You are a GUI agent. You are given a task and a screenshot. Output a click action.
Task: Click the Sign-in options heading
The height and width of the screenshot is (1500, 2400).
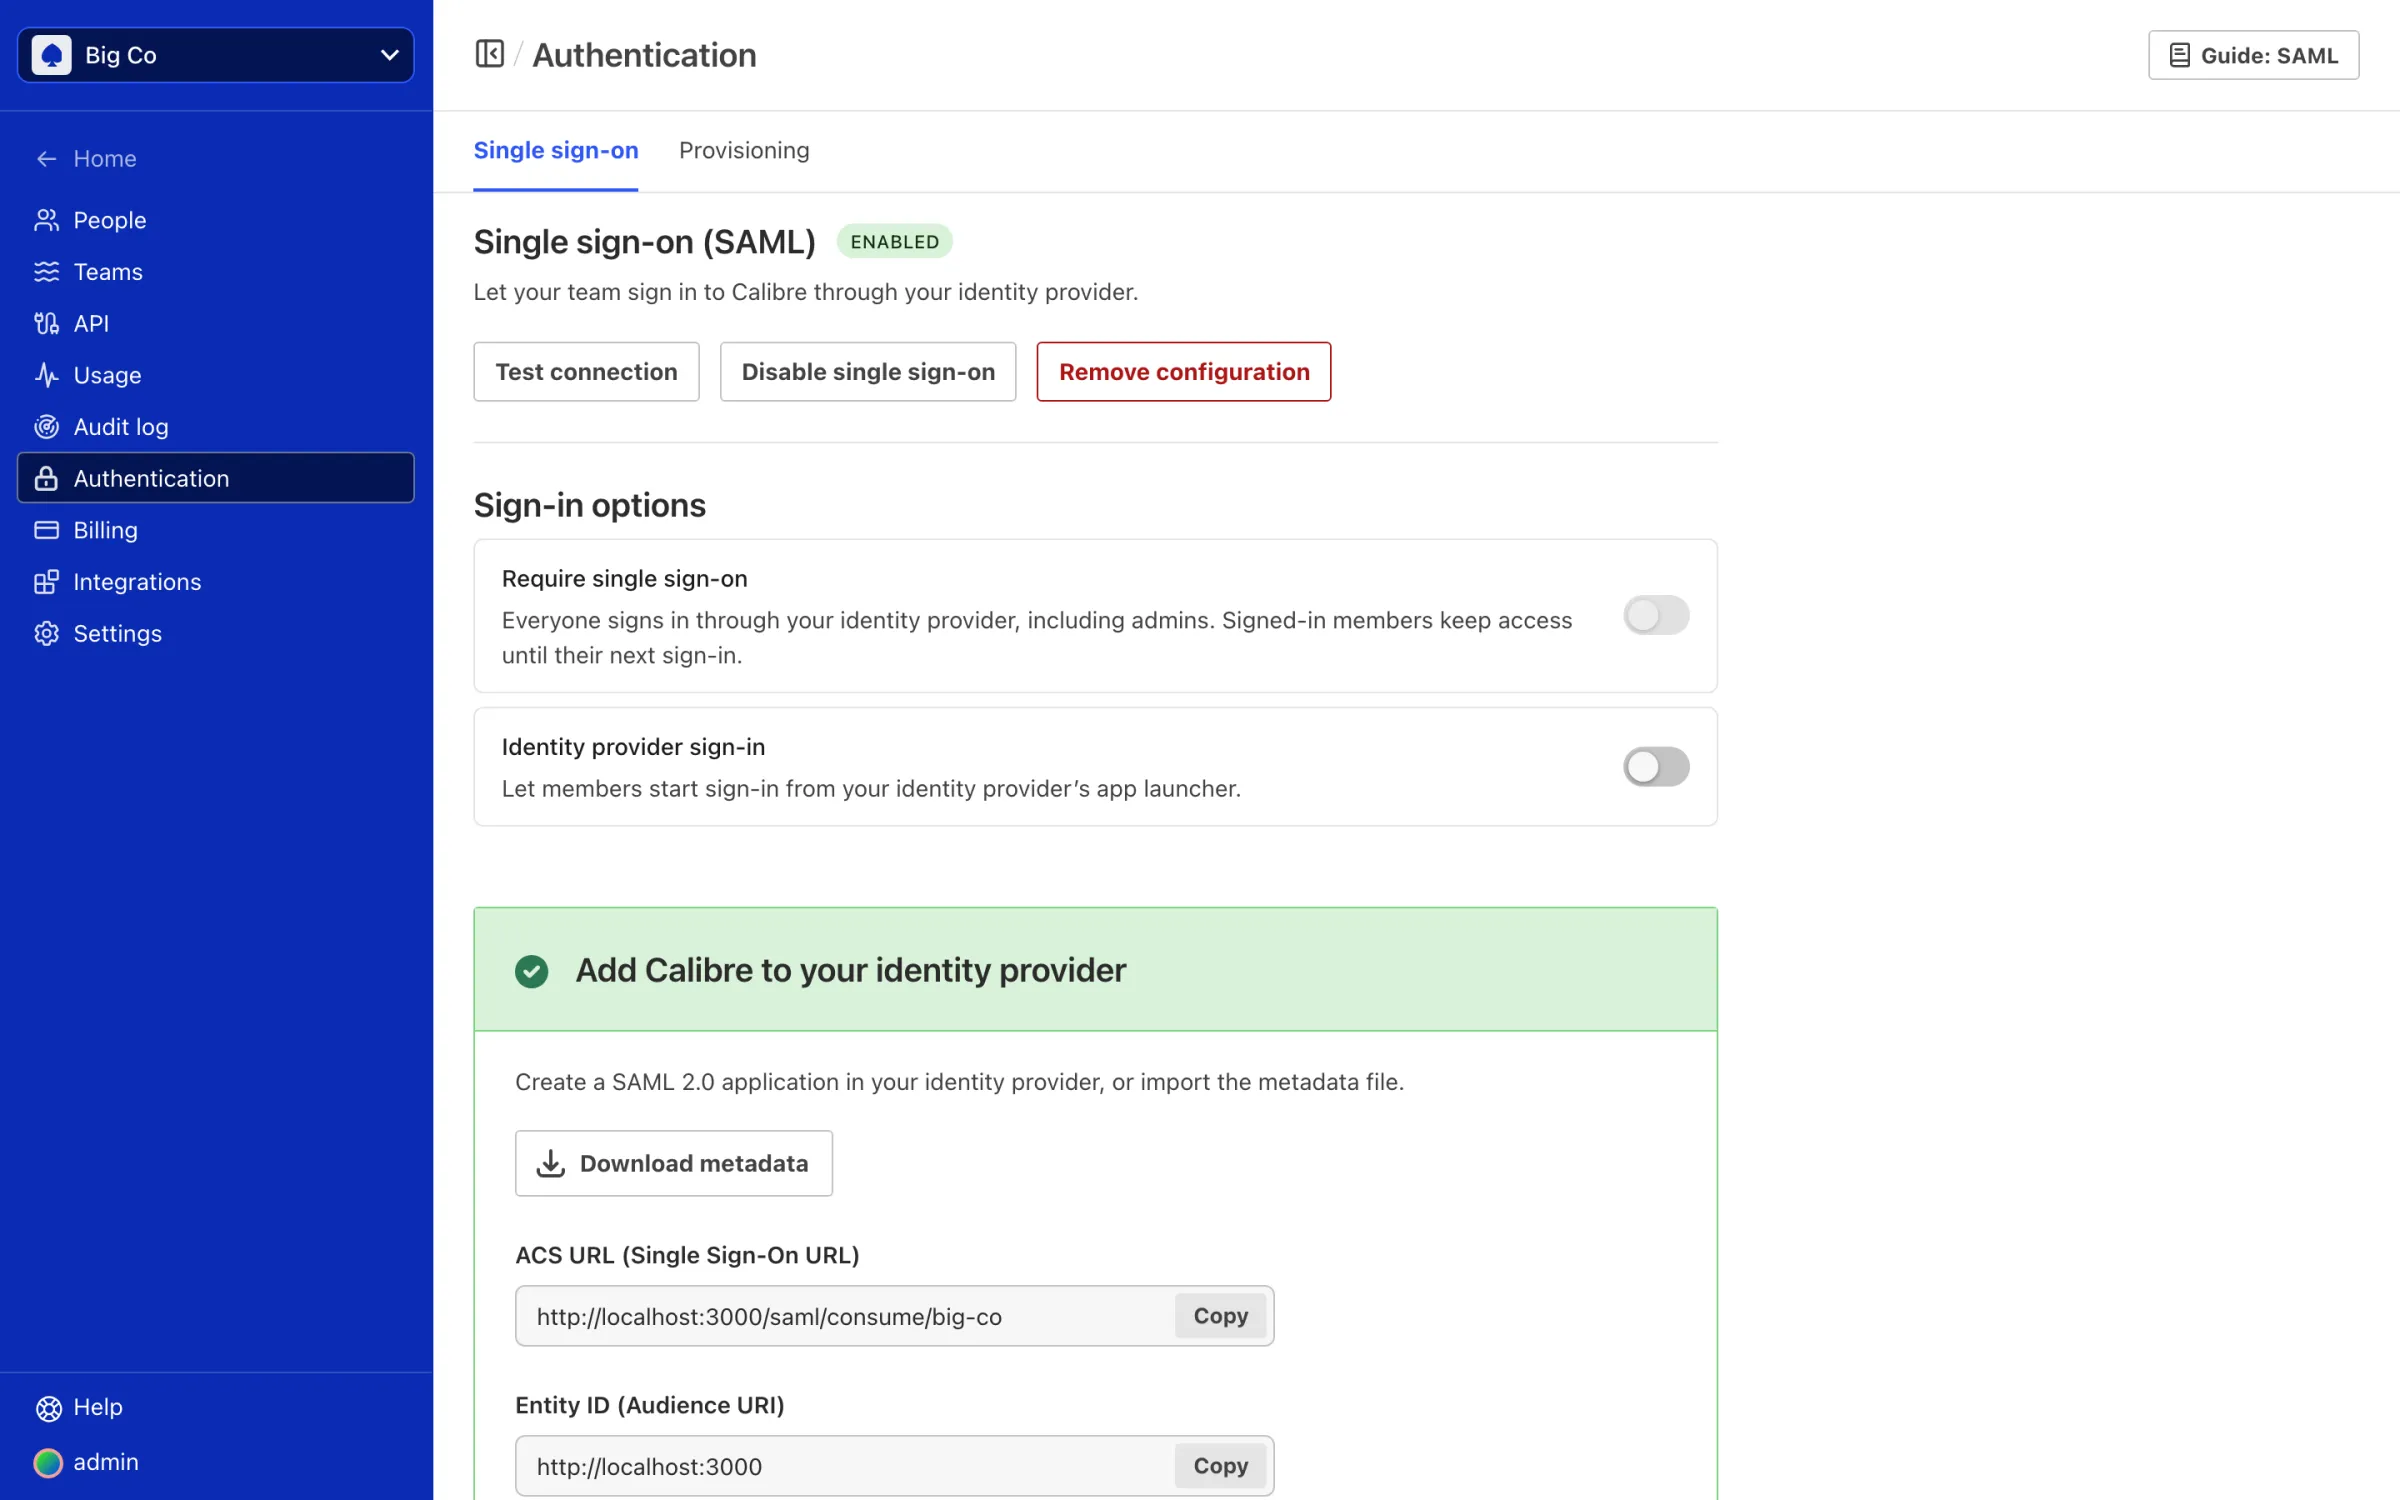click(x=590, y=506)
